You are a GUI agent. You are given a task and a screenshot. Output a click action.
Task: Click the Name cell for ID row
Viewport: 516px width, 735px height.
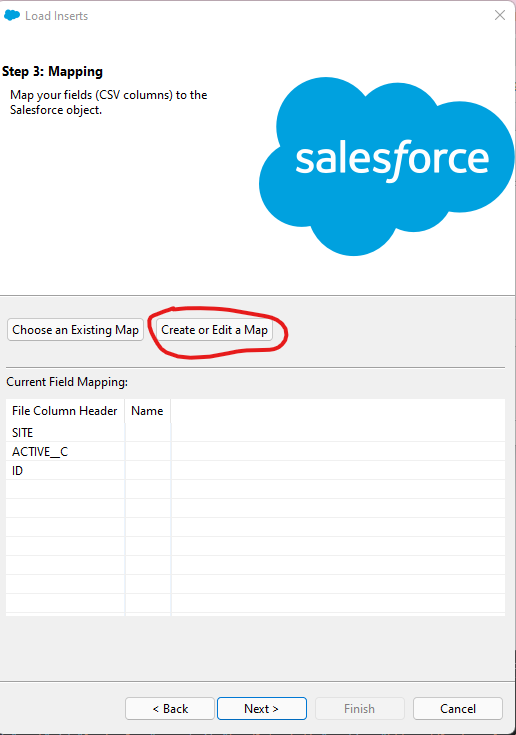pyautogui.click(x=148, y=470)
